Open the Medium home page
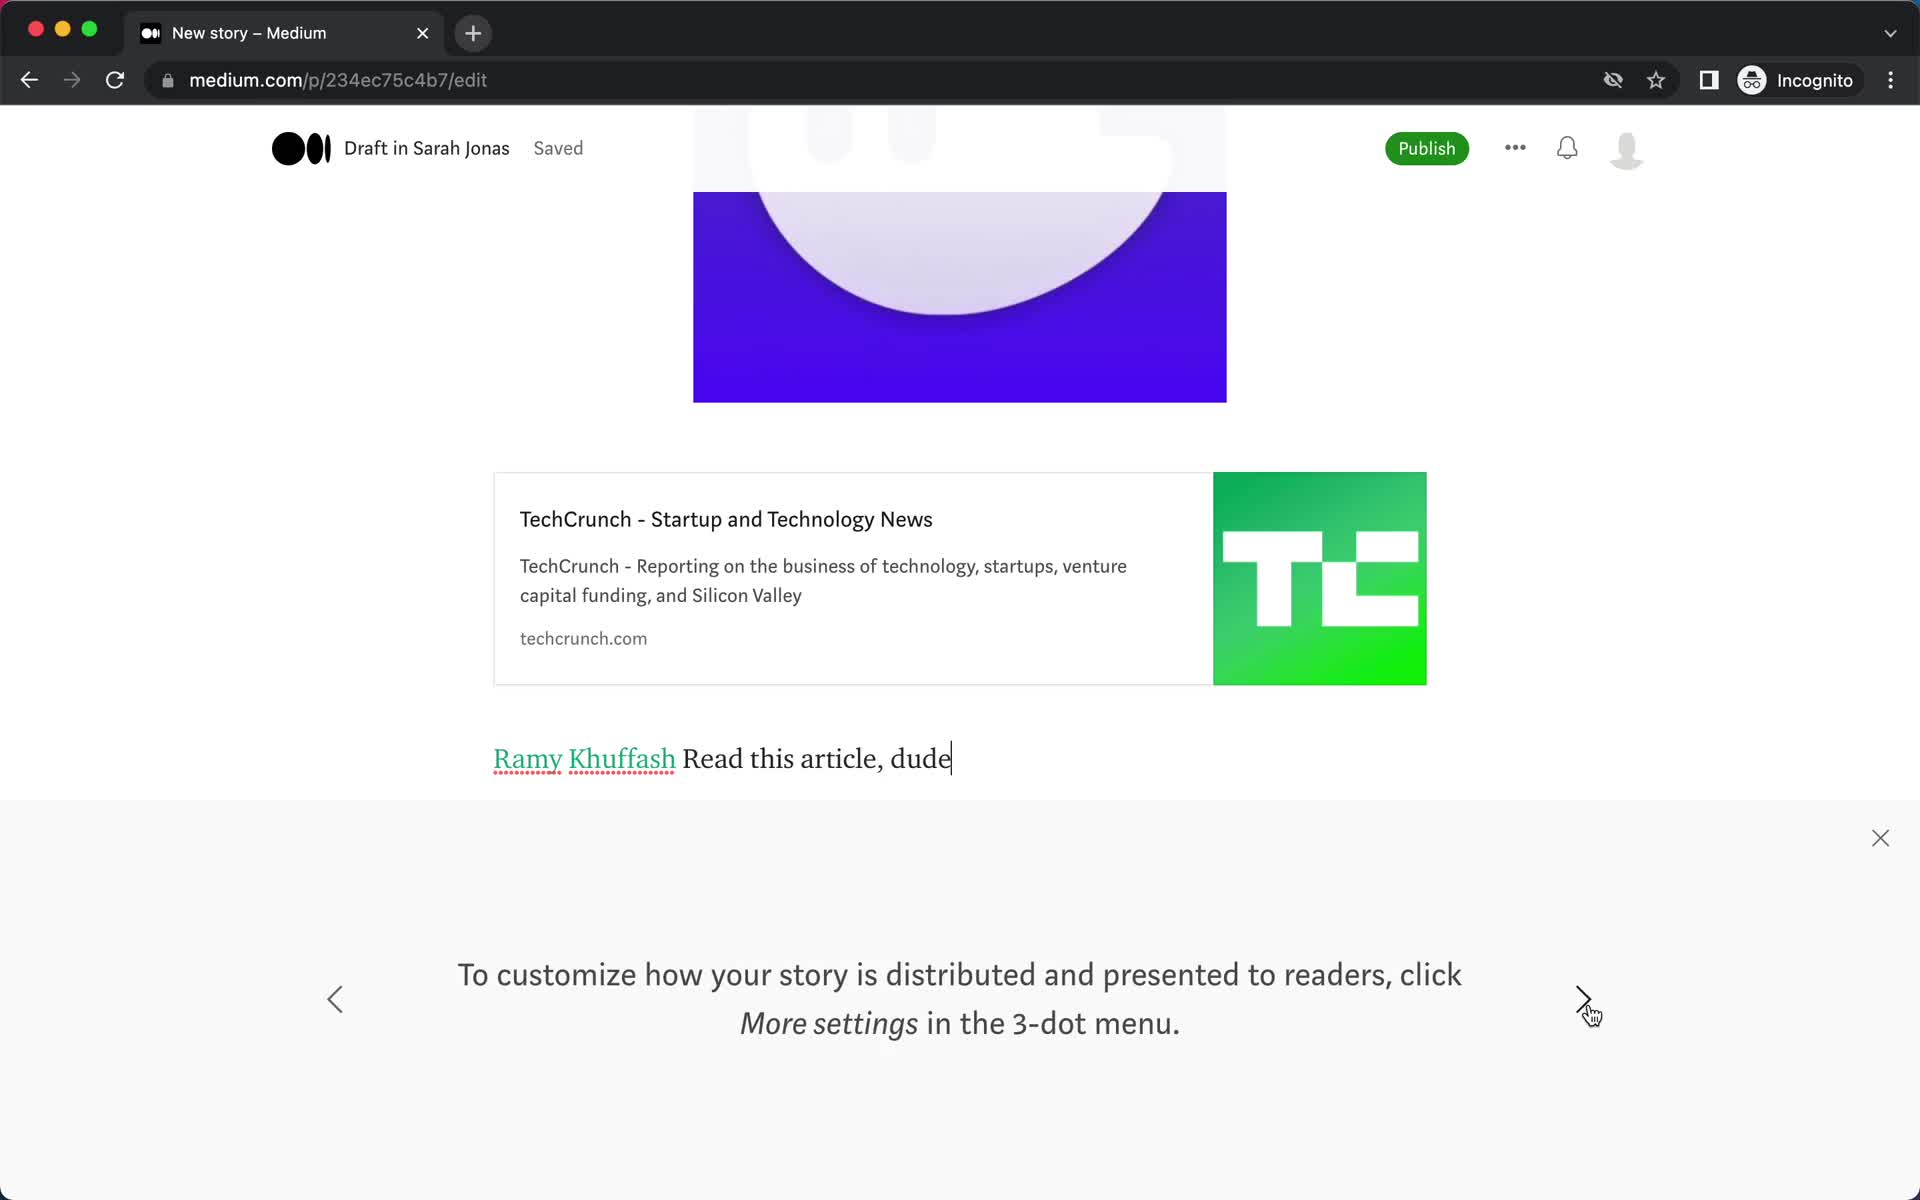Viewport: 1920px width, 1200px height. coord(300,147)
